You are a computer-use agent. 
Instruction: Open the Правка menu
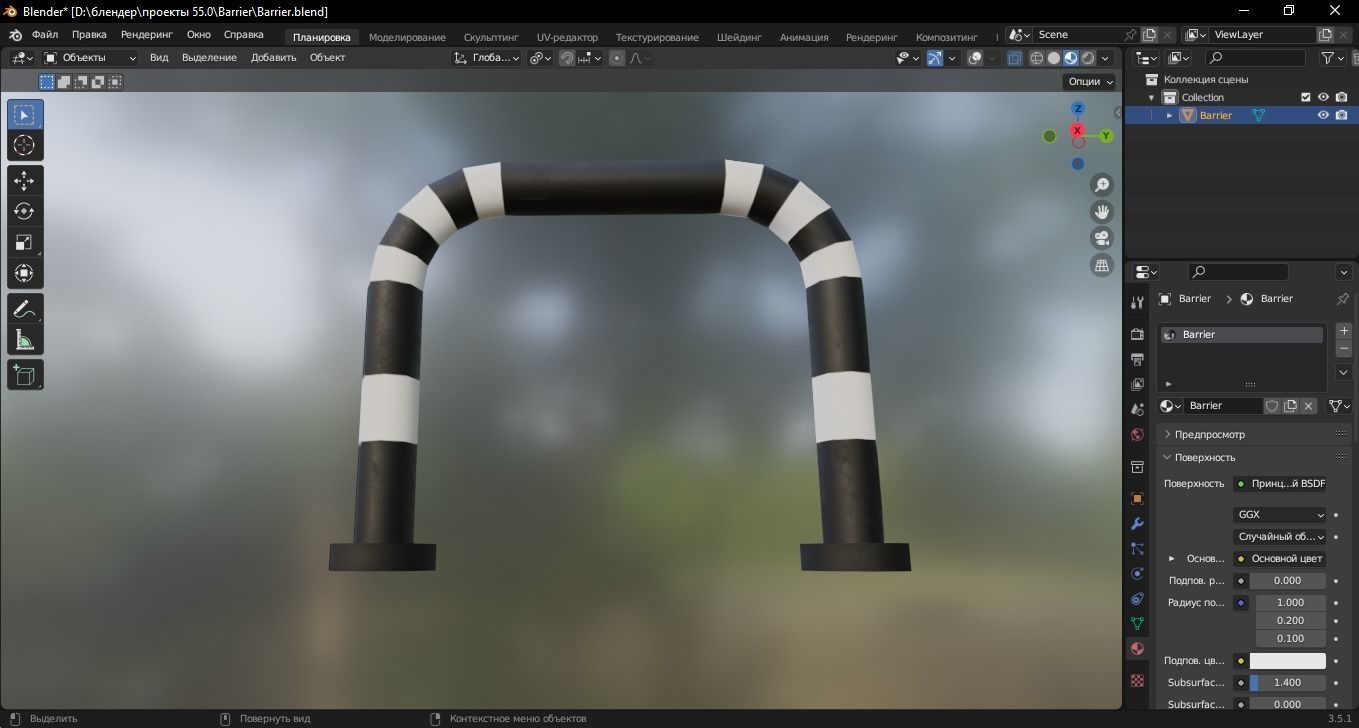pyautogui.click(x=89, y=35)
